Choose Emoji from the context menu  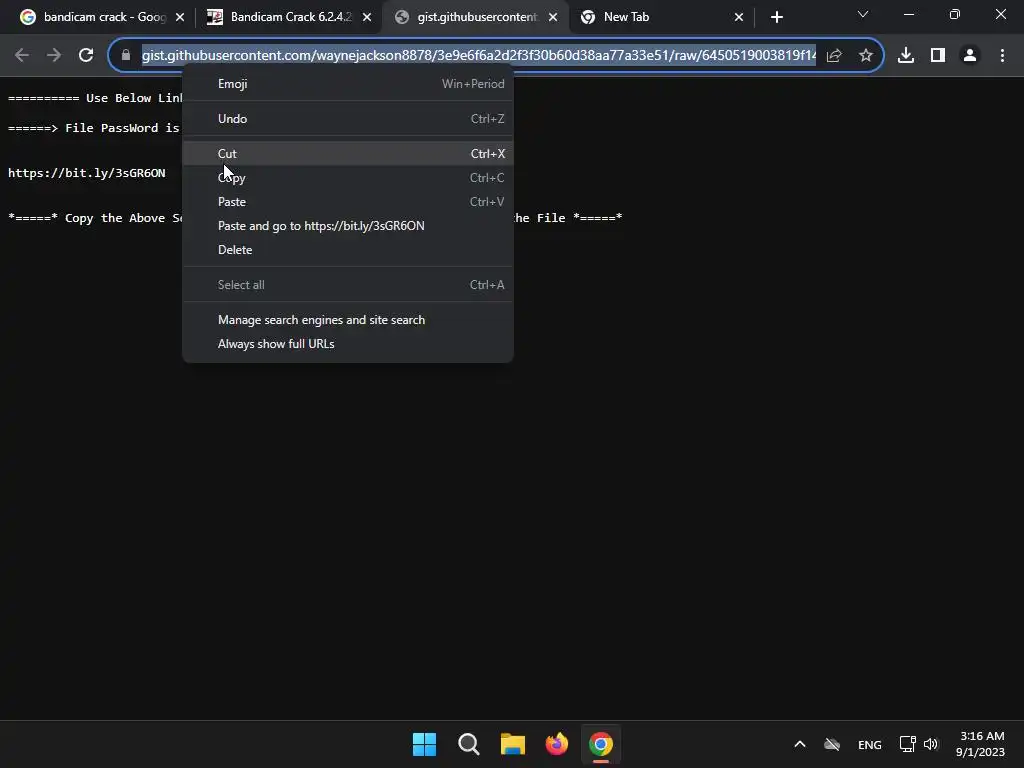click(348, 84)
